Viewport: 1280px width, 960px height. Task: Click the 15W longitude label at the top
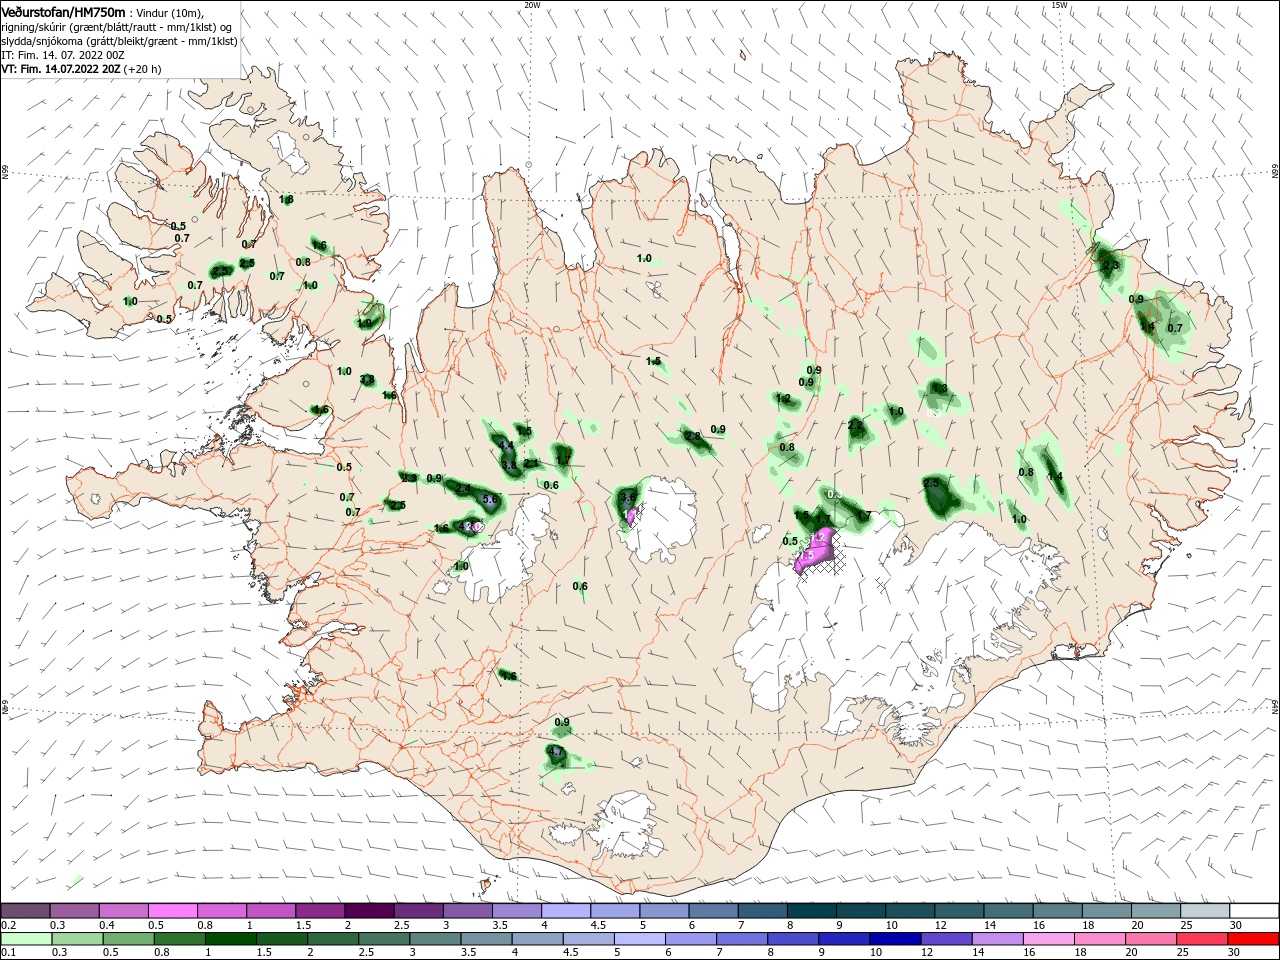point(1059,5)
